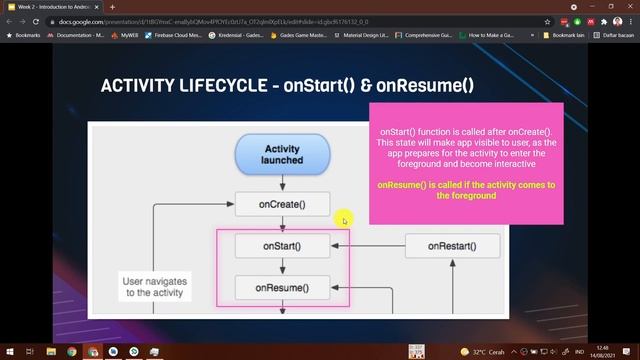Open the green circular app on the taskbar
Viewport: 640px width, 360px height.
[134, 351]
